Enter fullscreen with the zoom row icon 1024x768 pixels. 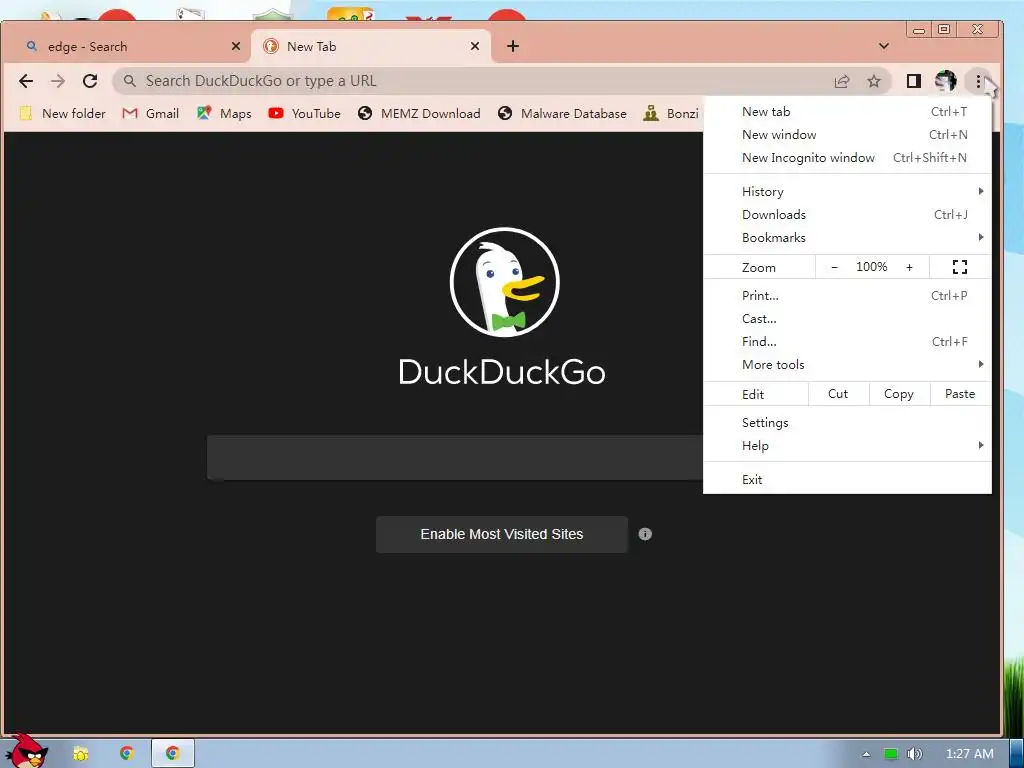click(x=959, y=267)
